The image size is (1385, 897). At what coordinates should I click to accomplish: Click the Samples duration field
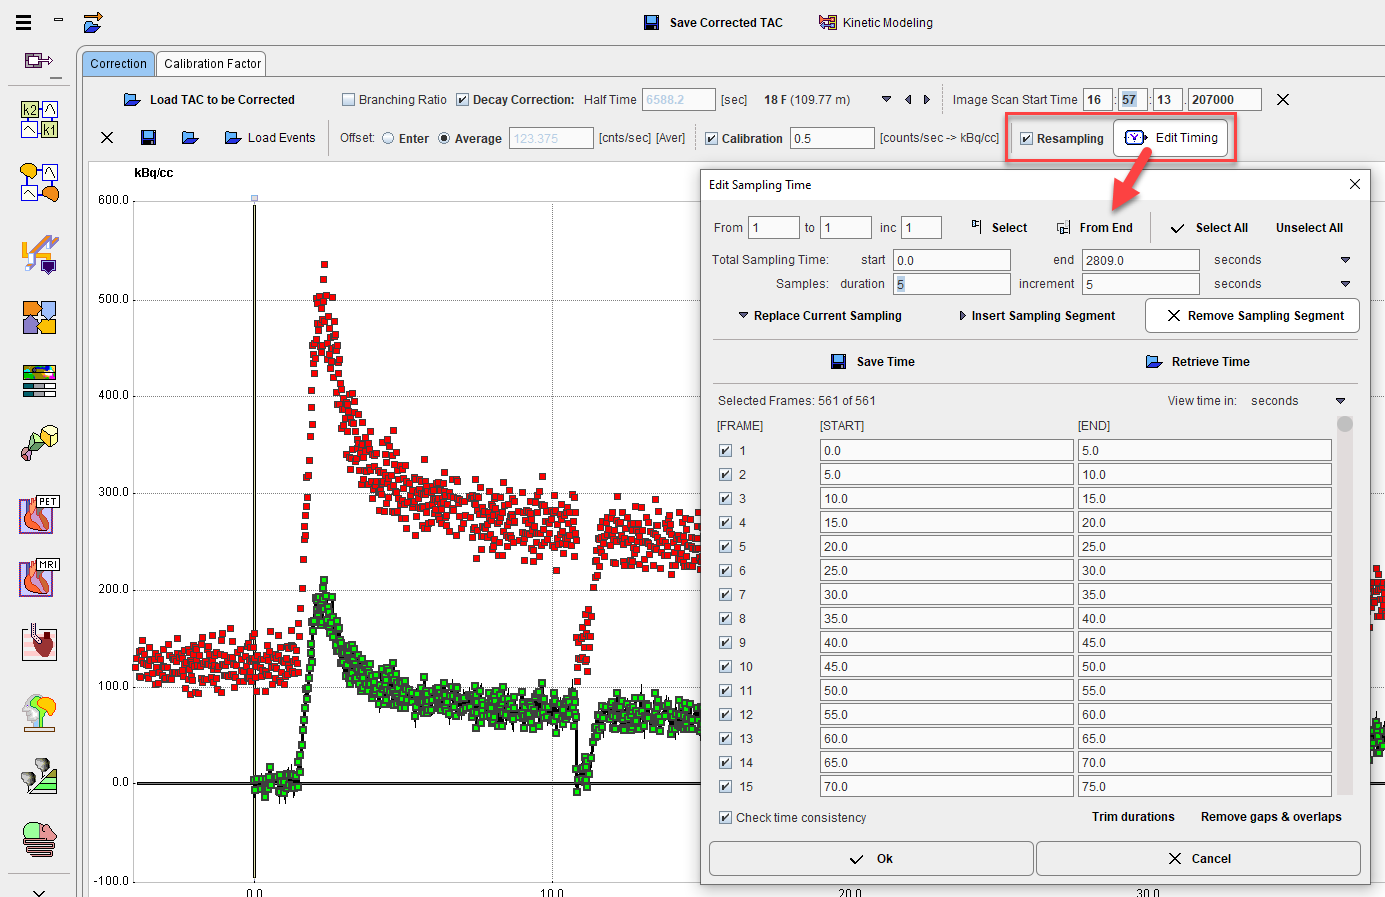(952, 284)
